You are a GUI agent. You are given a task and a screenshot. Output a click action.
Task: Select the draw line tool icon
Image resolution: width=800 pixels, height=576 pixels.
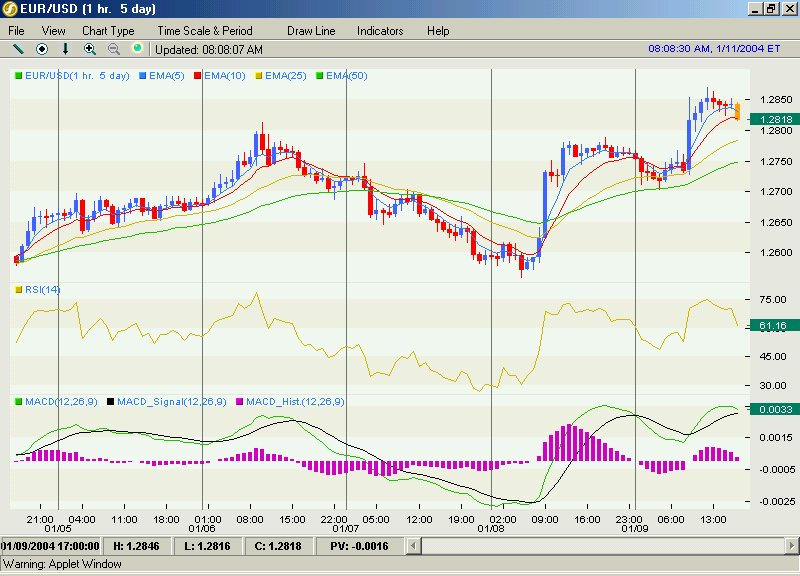[18, 49]
